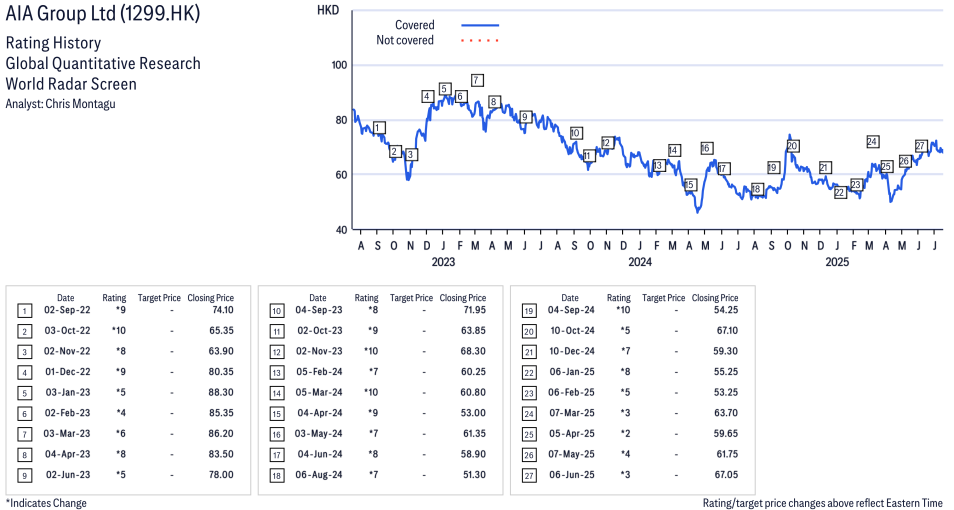
Task: Click the blue Covered legend line sample
Action: tap(480, 25)
